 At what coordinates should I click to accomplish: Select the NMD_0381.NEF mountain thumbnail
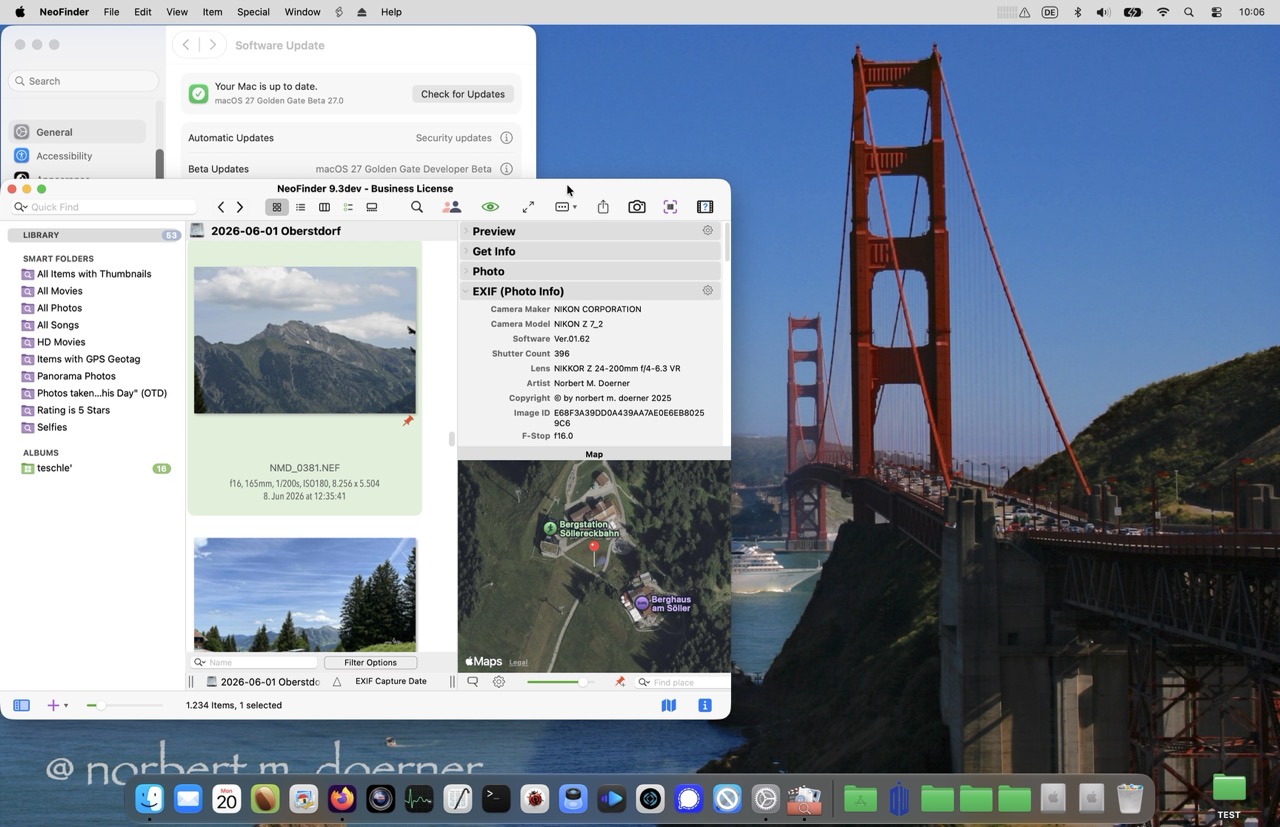pos(305,340)
